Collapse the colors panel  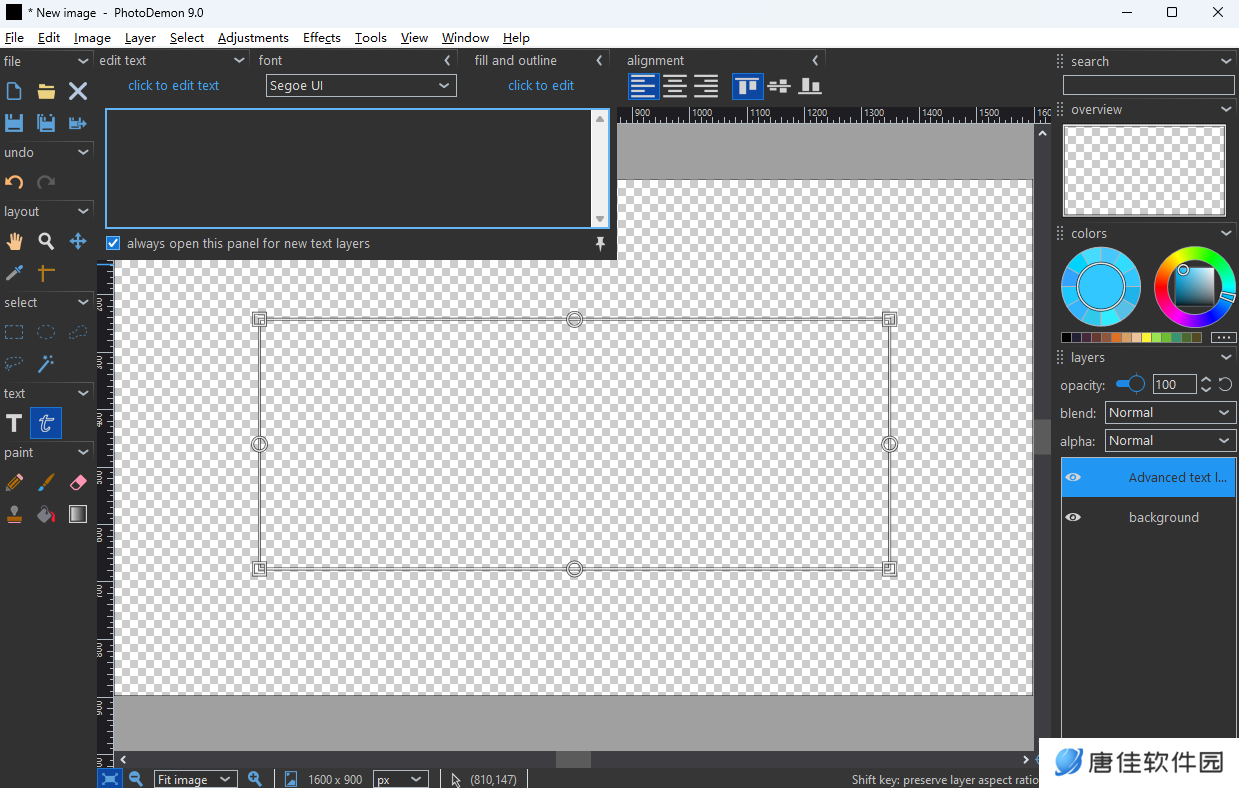point(1226,234)
